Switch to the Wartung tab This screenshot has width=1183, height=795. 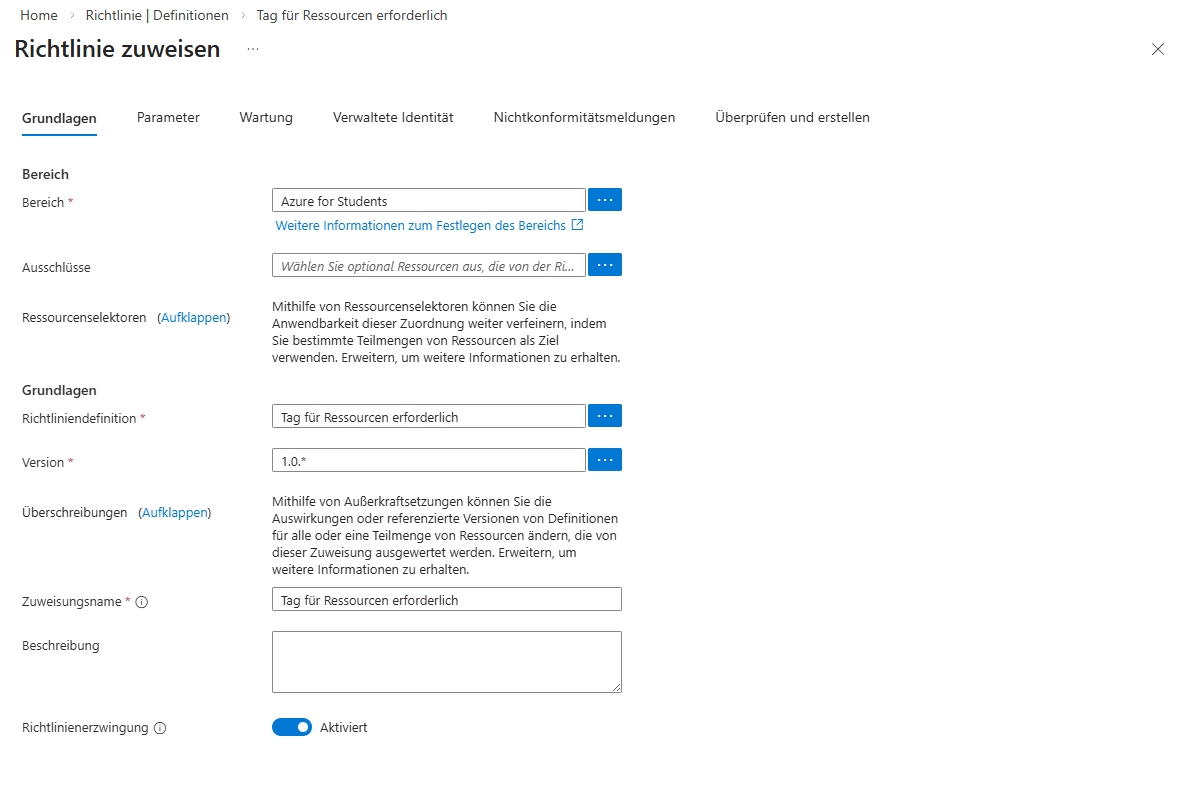click(266, 117)
